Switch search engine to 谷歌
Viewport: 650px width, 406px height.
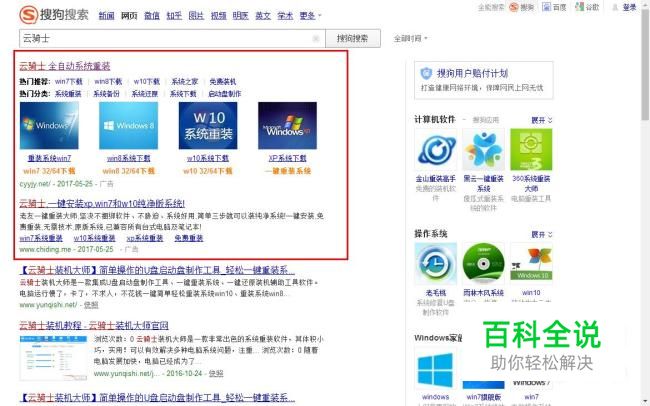587,7
